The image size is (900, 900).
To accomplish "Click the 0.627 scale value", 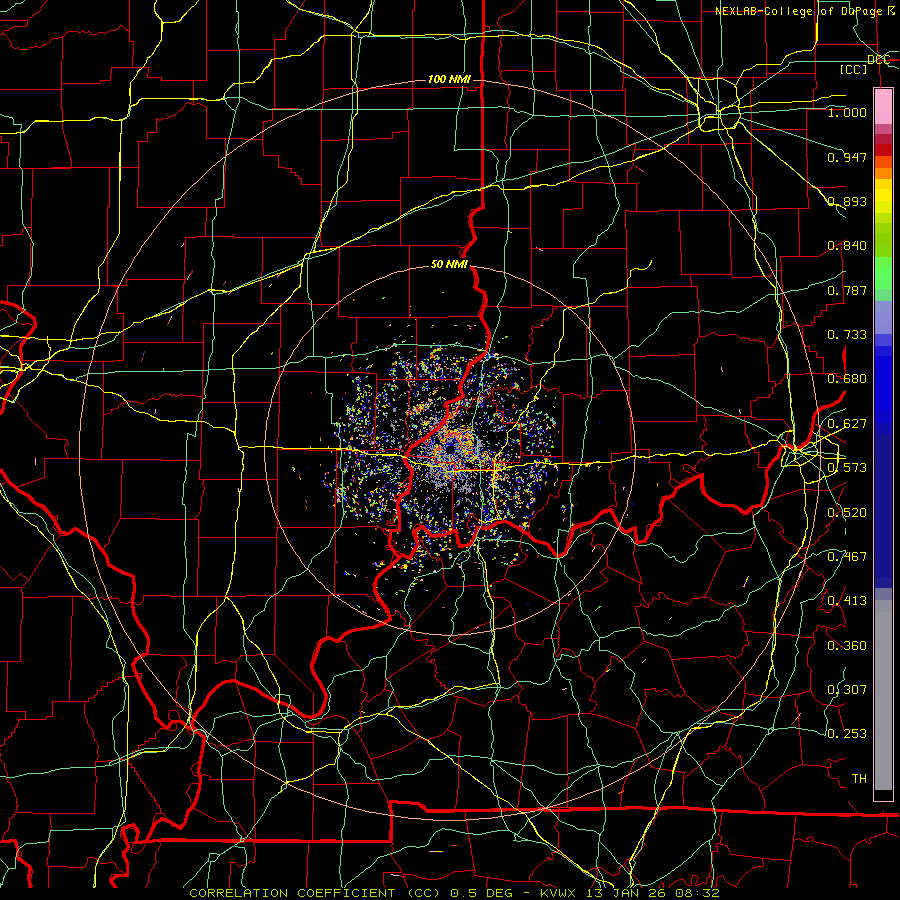I will click(x=847, y=424).
